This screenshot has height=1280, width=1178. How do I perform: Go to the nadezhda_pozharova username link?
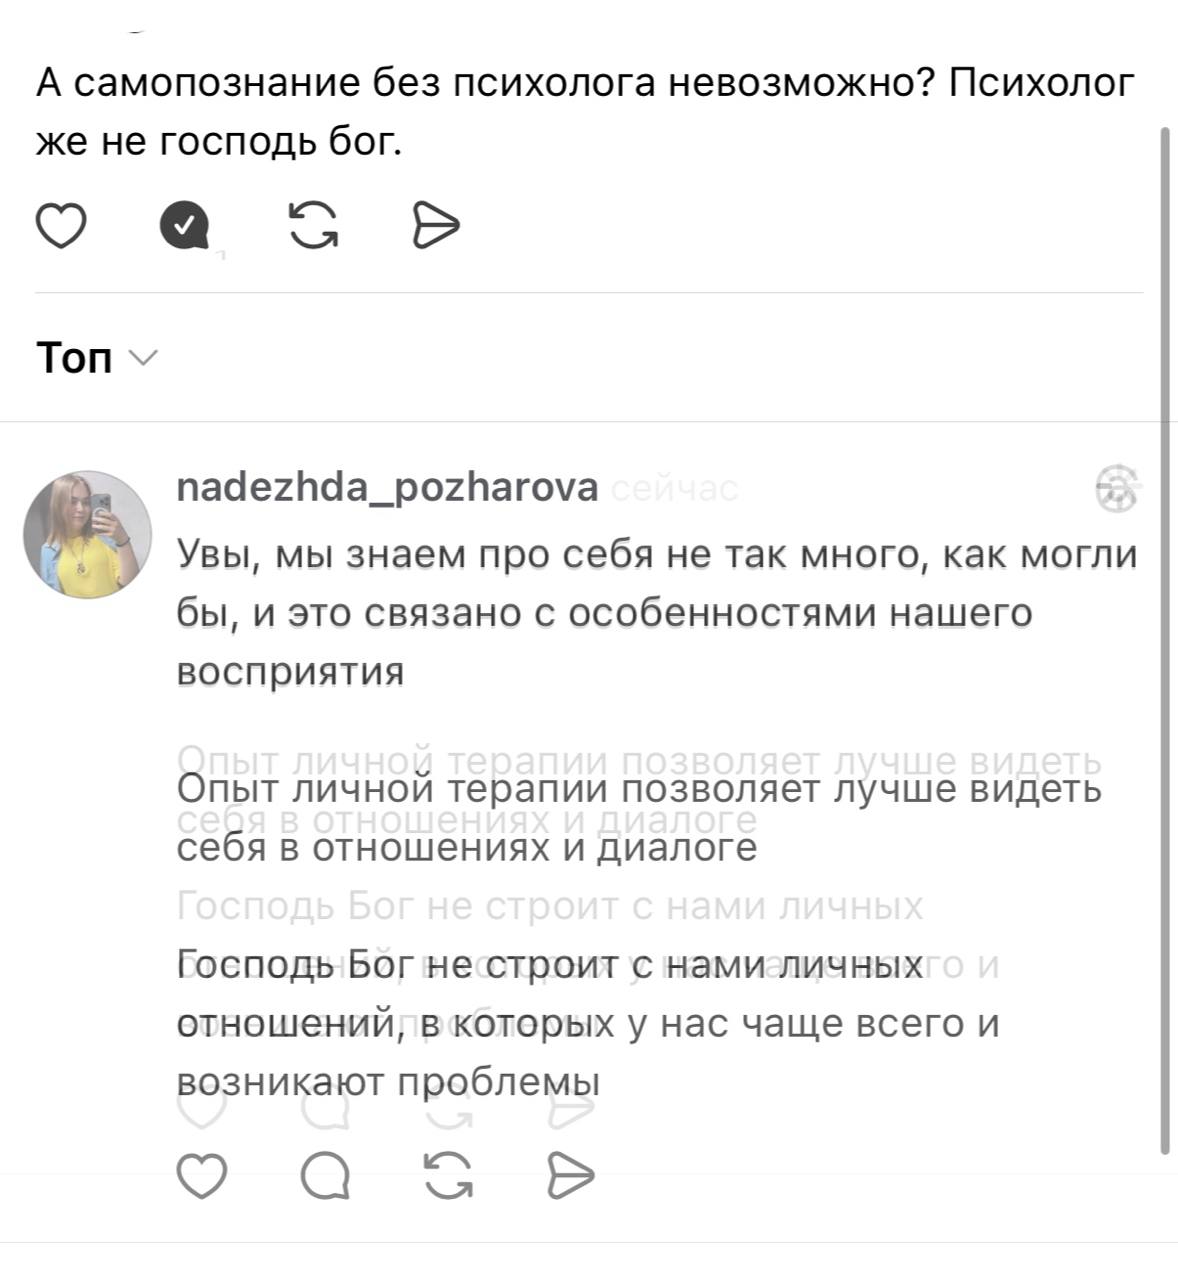pos(387,488)
